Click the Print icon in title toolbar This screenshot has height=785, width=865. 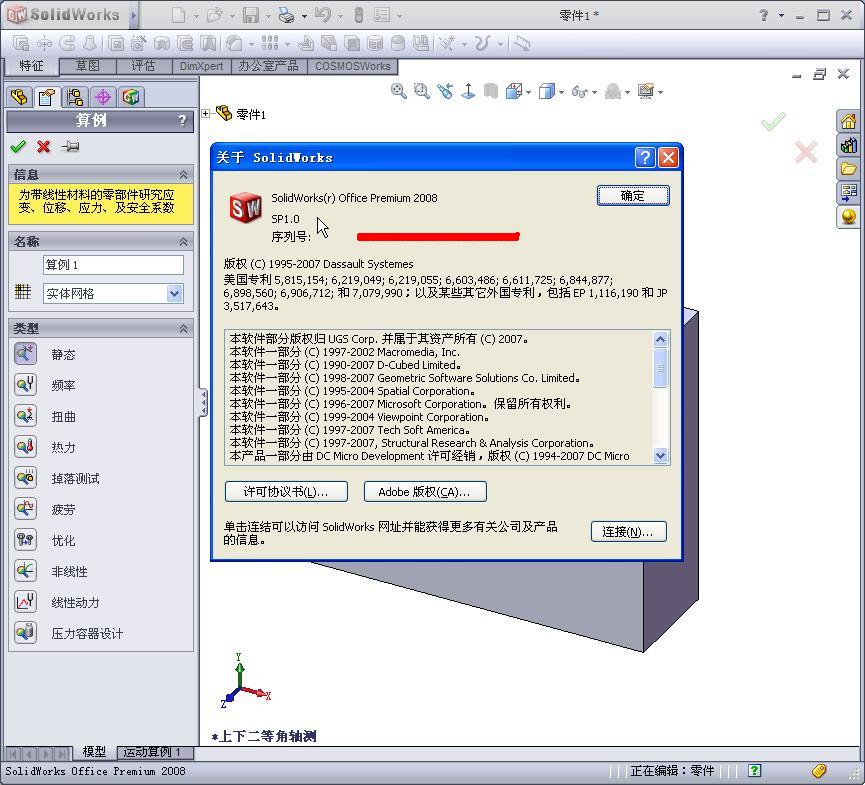coord(286,15)
